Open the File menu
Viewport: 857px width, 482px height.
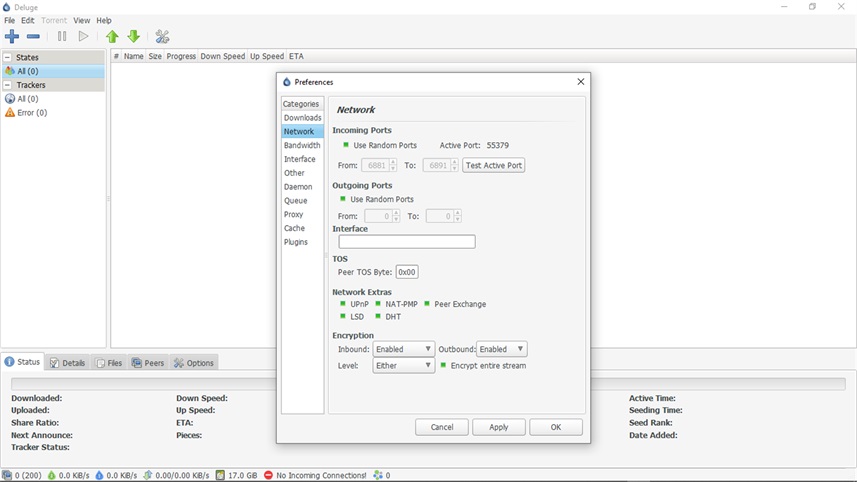pos(9,20)
